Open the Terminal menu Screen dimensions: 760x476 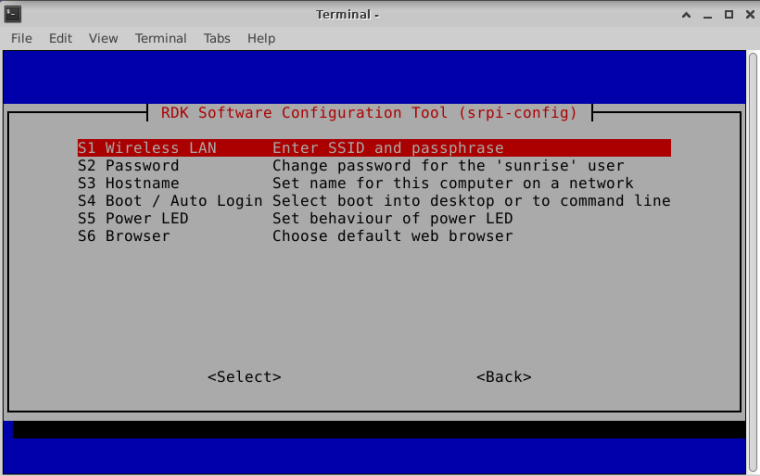click(x=160, y=38)
